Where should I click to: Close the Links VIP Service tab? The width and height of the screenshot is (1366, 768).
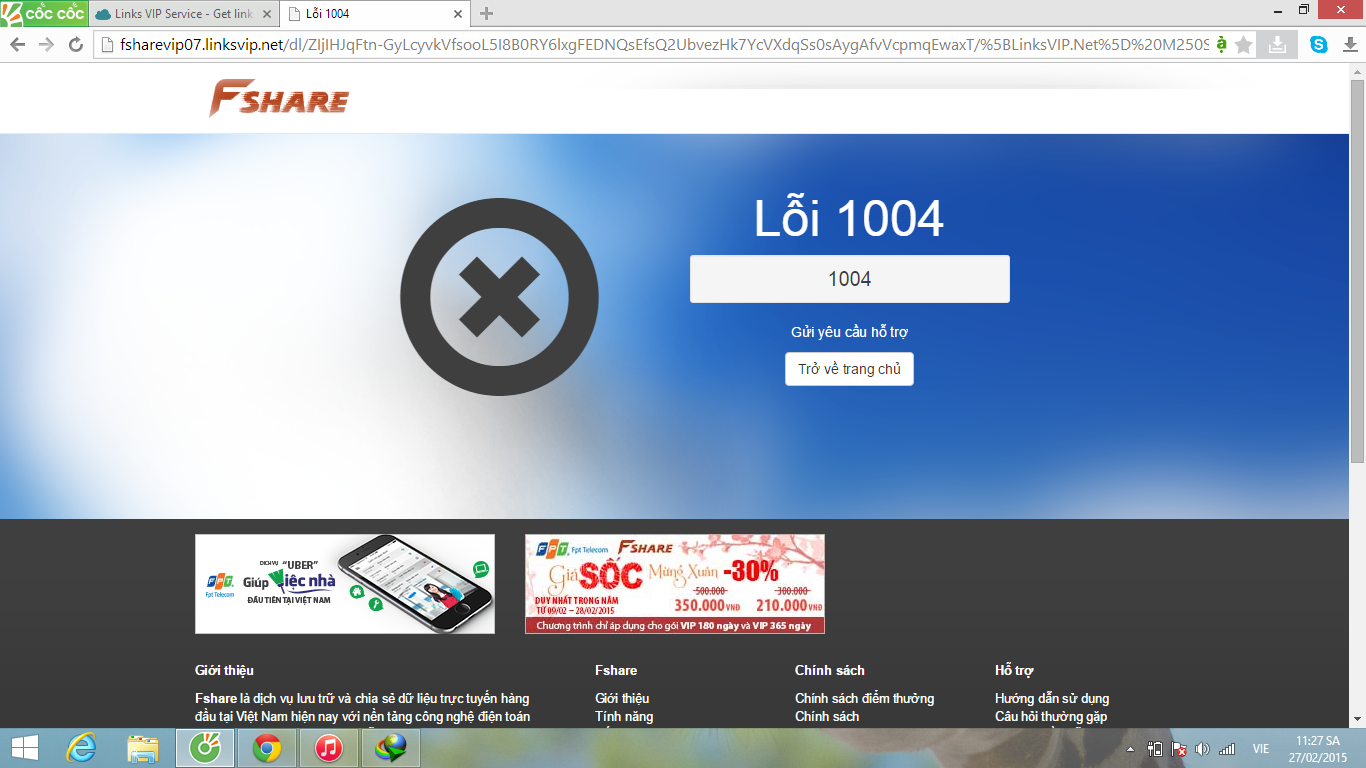pyautogui.click(x=266, y=14)
